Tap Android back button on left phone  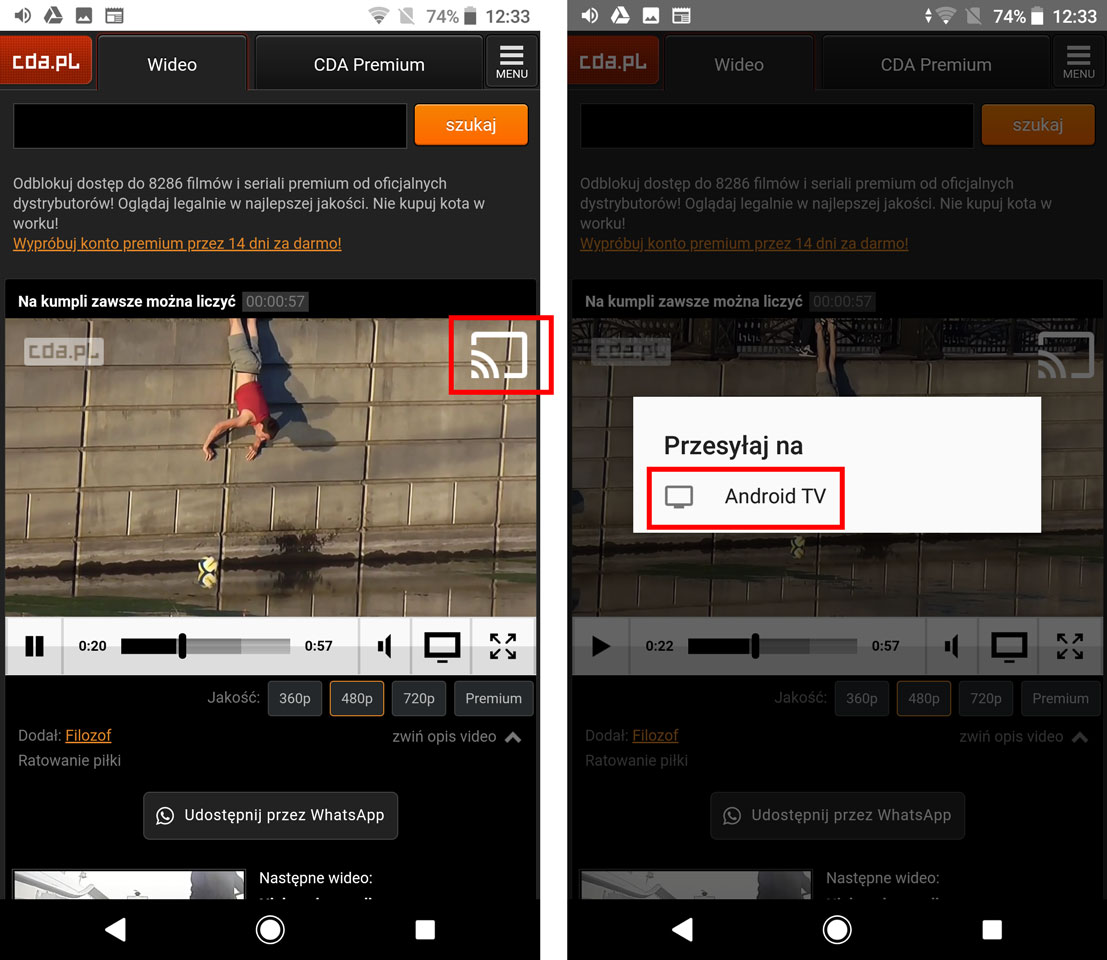point(116,930)
